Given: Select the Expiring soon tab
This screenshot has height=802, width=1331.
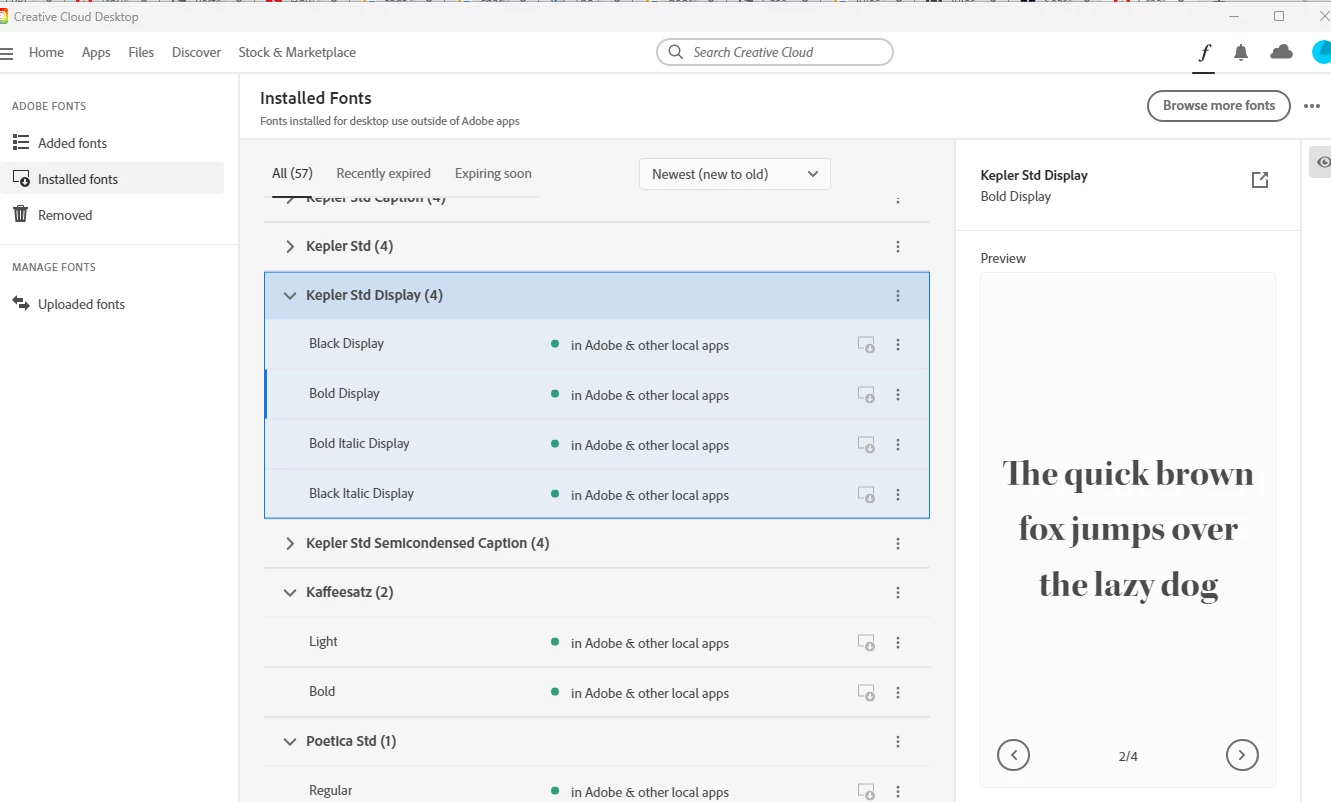Looking at the screenshot, I should (x=493, y=174).
